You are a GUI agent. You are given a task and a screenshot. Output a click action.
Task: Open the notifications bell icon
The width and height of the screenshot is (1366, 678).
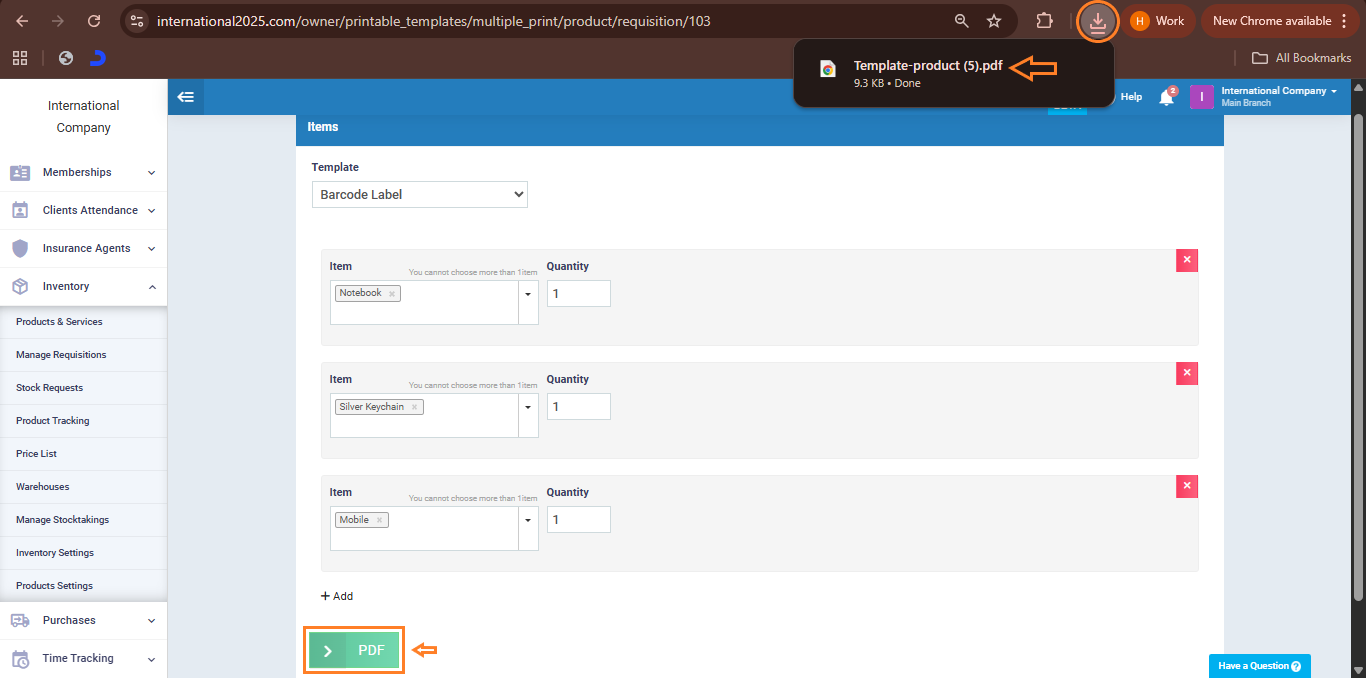click(1166, 97)
